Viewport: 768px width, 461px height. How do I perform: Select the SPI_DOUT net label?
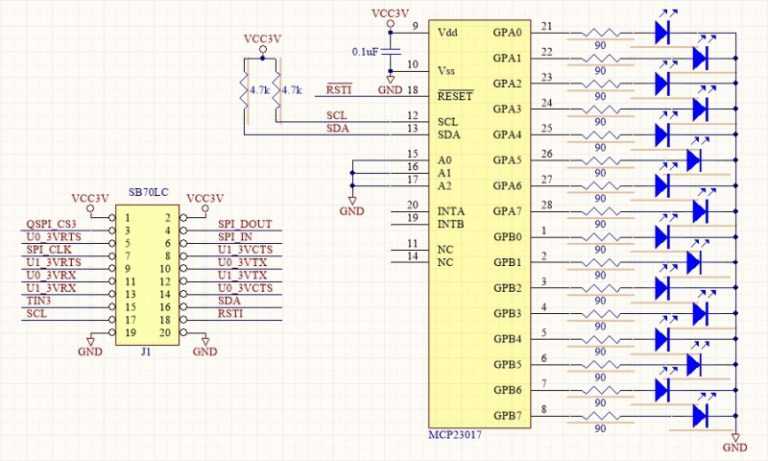tap(245, 224)
